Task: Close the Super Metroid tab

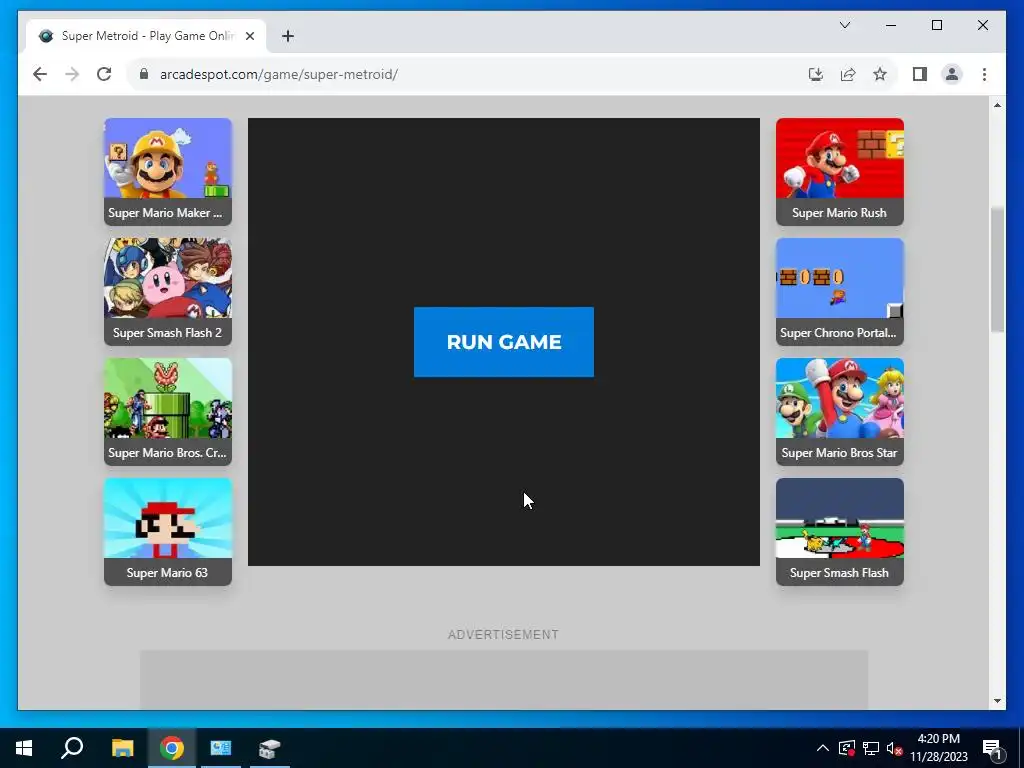Action: [x=249, y=36]
